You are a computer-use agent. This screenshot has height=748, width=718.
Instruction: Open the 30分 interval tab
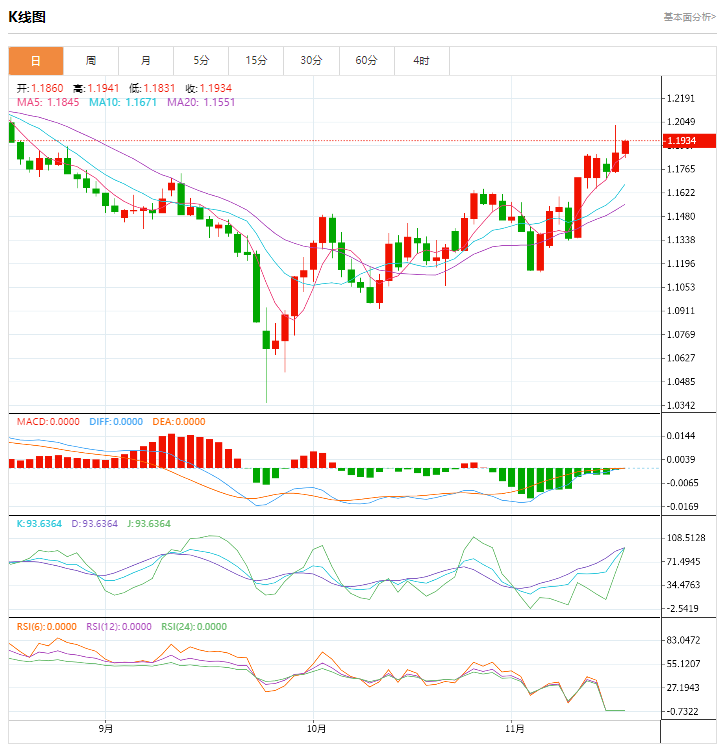[x=312, y=61]
